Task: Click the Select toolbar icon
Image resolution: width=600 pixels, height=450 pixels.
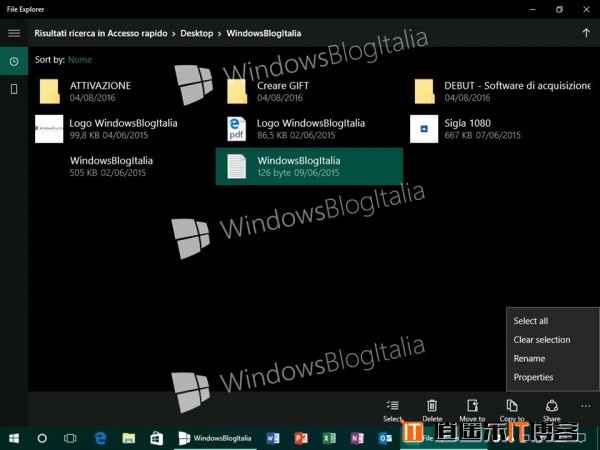Action: coord(393,405)
